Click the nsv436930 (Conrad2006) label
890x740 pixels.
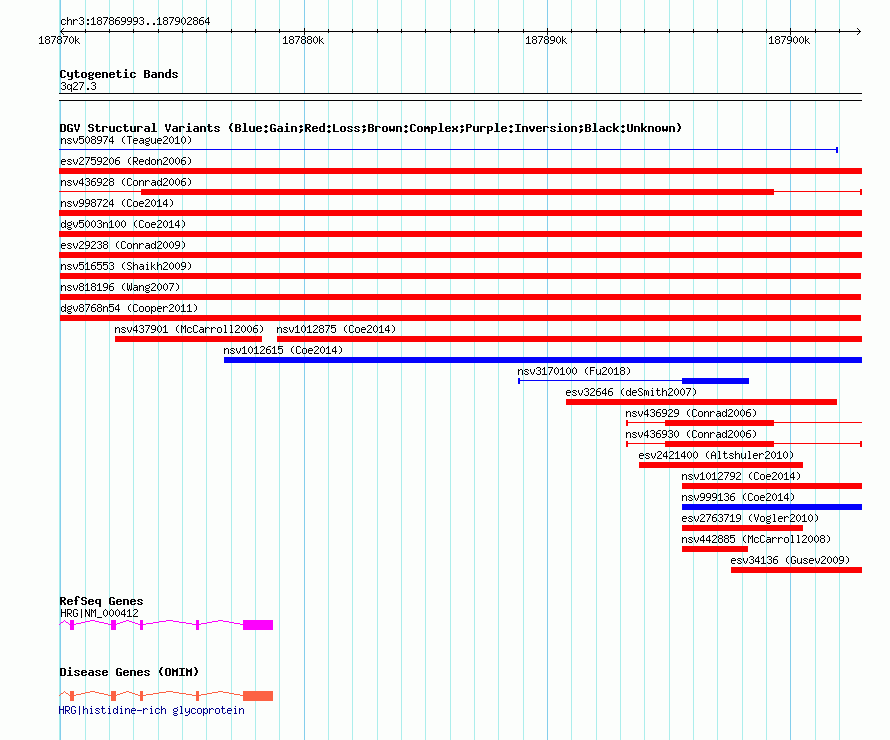[x=691, y=434]
